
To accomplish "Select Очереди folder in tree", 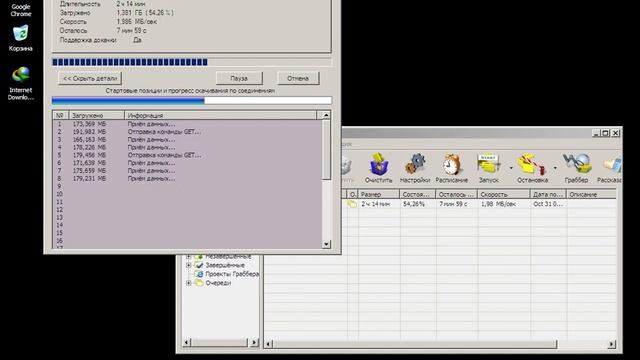I will pyautogui.click(x=218, y=283).
